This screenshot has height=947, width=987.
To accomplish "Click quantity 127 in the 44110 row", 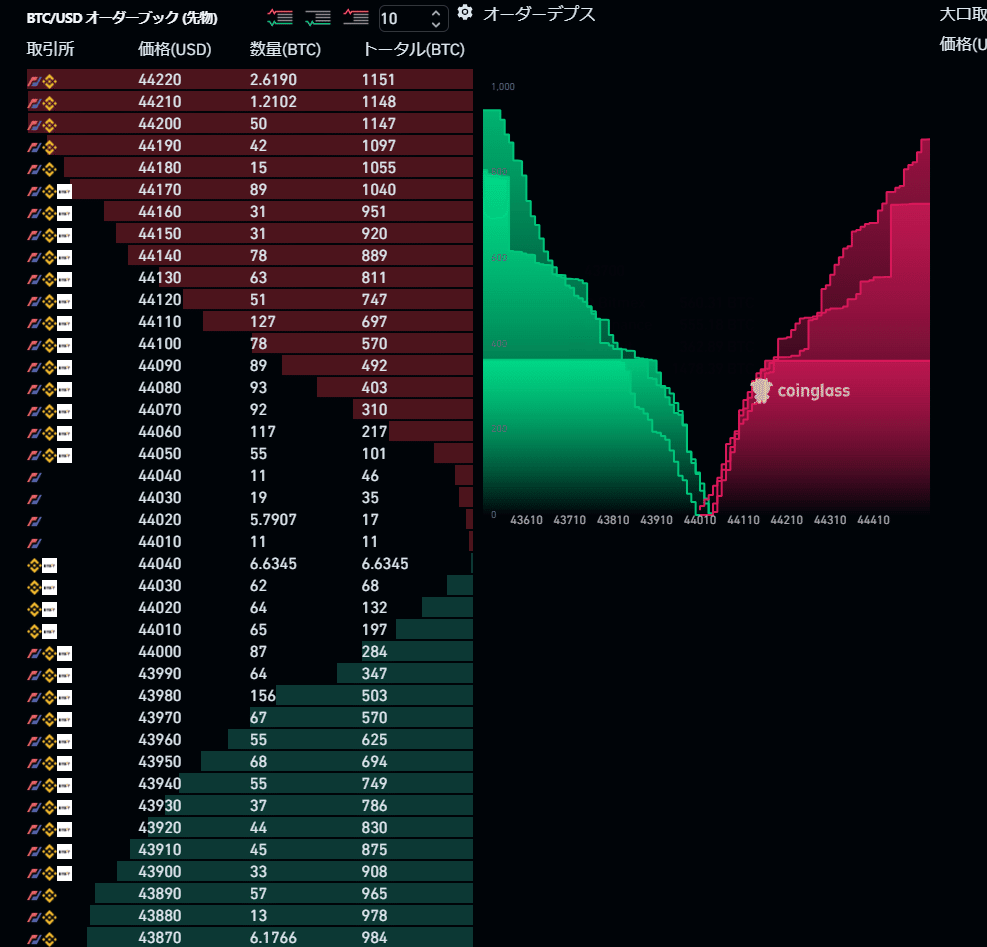I will tap(263, 322).
